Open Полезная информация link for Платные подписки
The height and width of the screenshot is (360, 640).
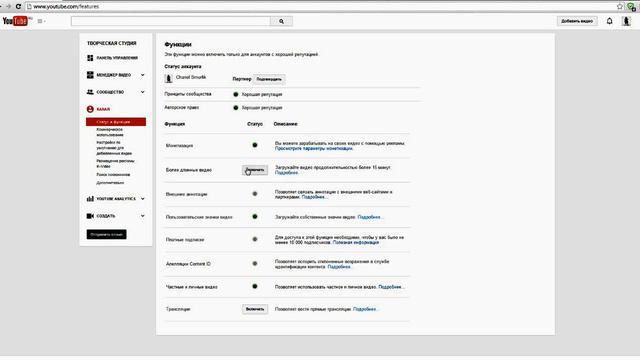point(356,242)
